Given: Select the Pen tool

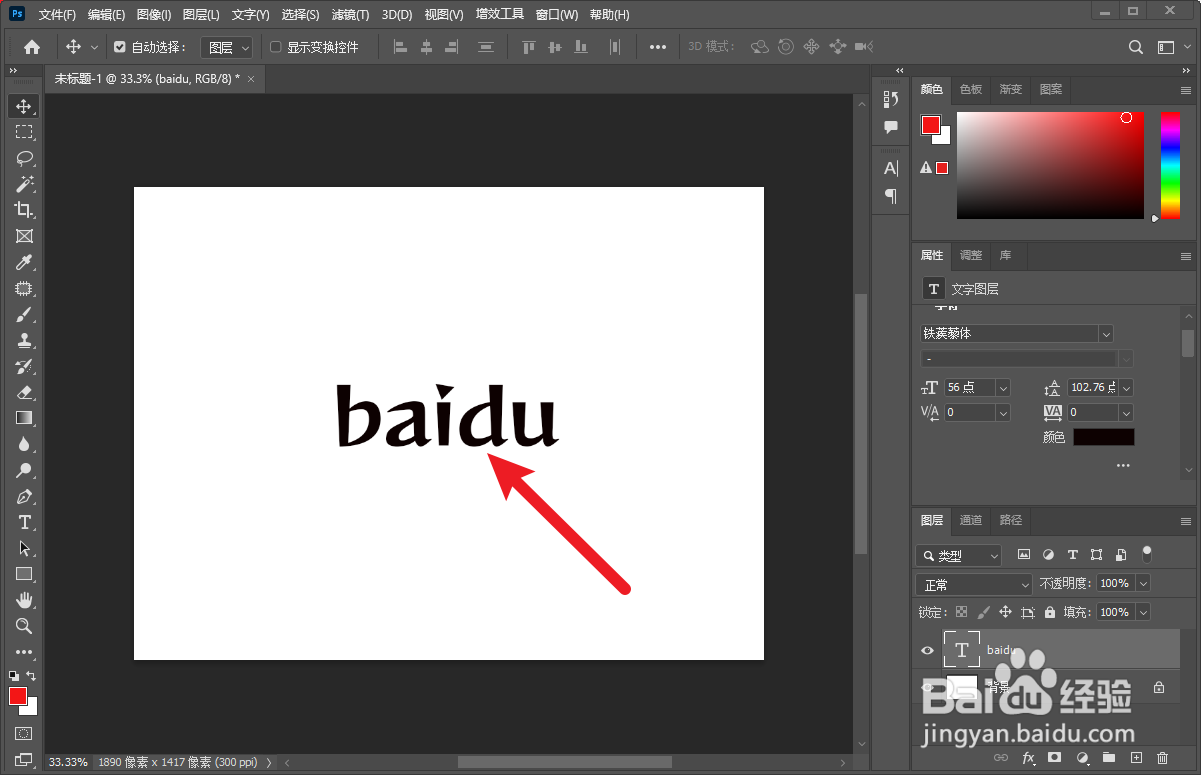Looking at the screenshot, I should click(24, 496).
